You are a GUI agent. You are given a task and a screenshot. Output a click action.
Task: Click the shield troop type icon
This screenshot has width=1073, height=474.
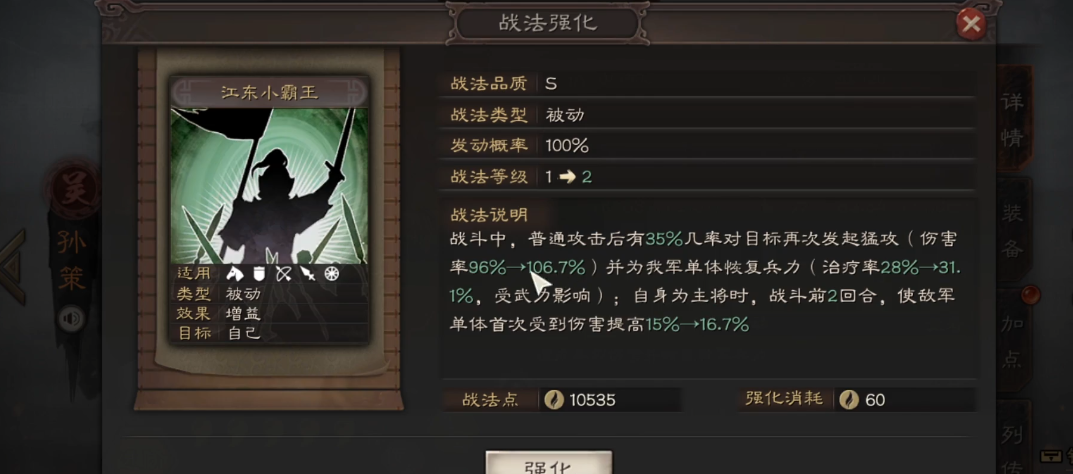point(259,274)
